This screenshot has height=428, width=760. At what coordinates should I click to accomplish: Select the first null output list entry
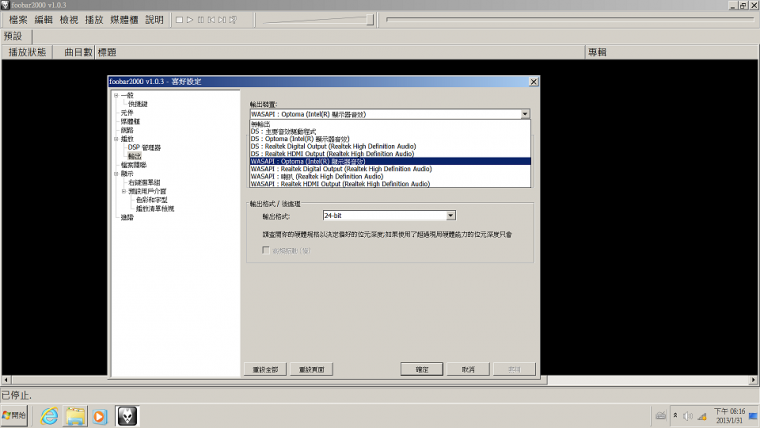point(390,124)
